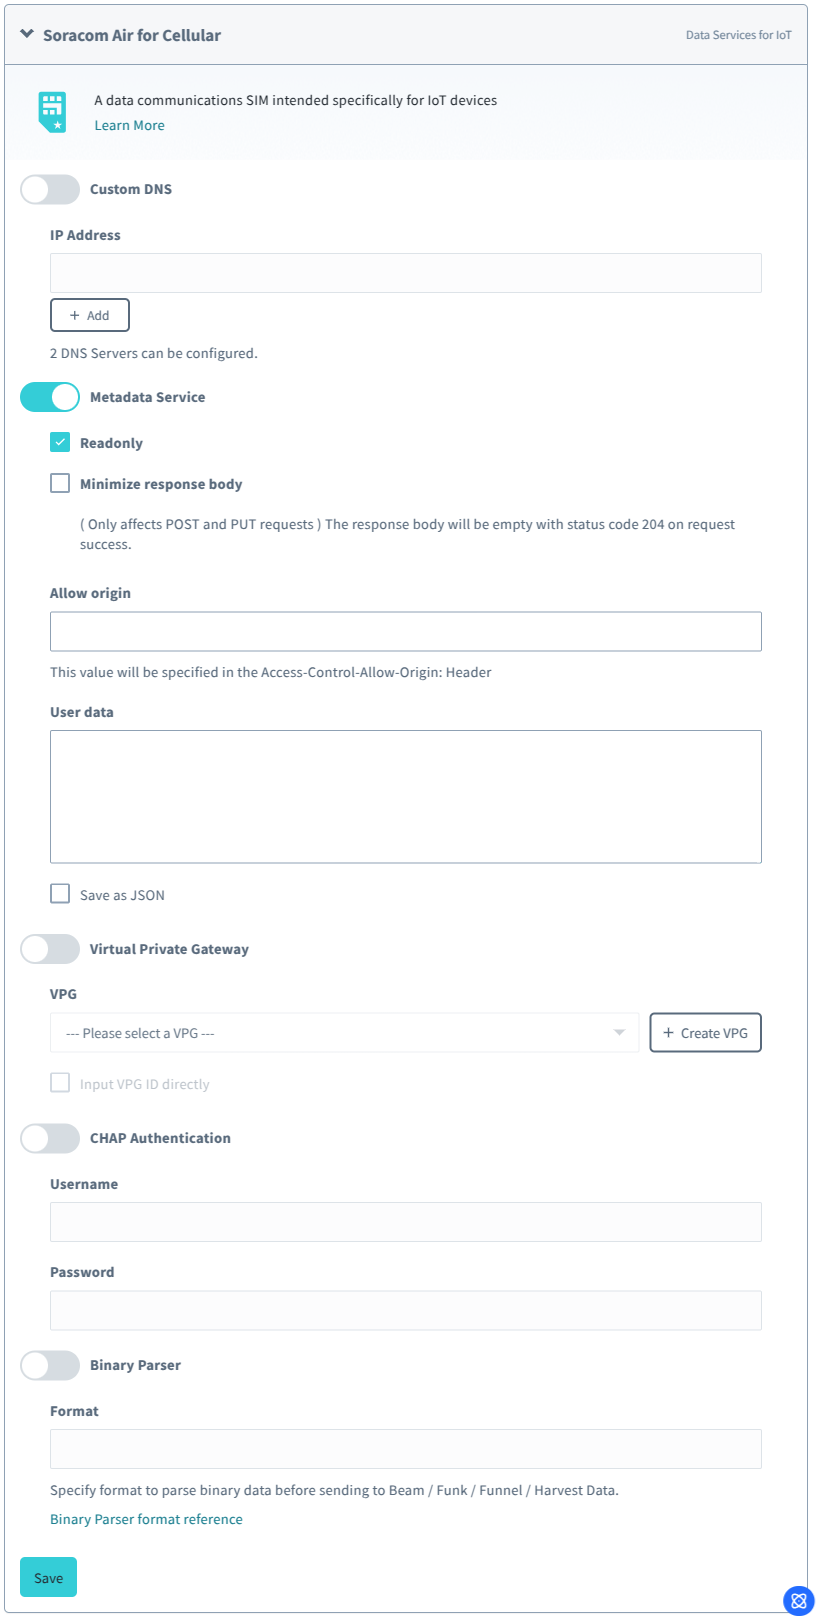Focus the Allow origin input field
This screenshot has height=1621, width=819.
pyautogui.click(x=406, y=632)
